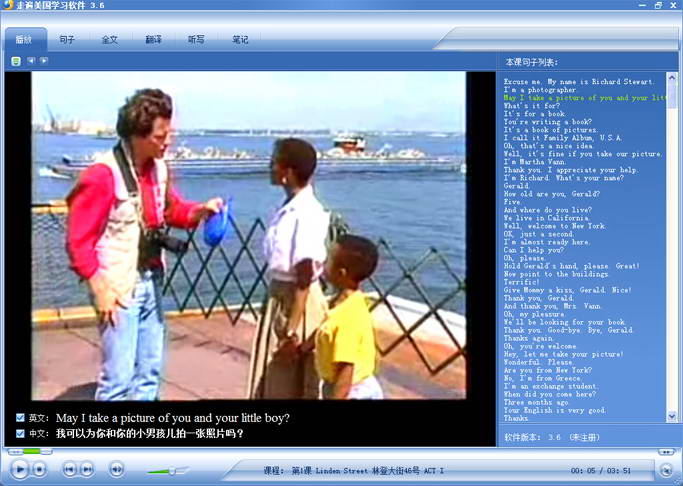Open the 全文 tab

tap(110, 40)
